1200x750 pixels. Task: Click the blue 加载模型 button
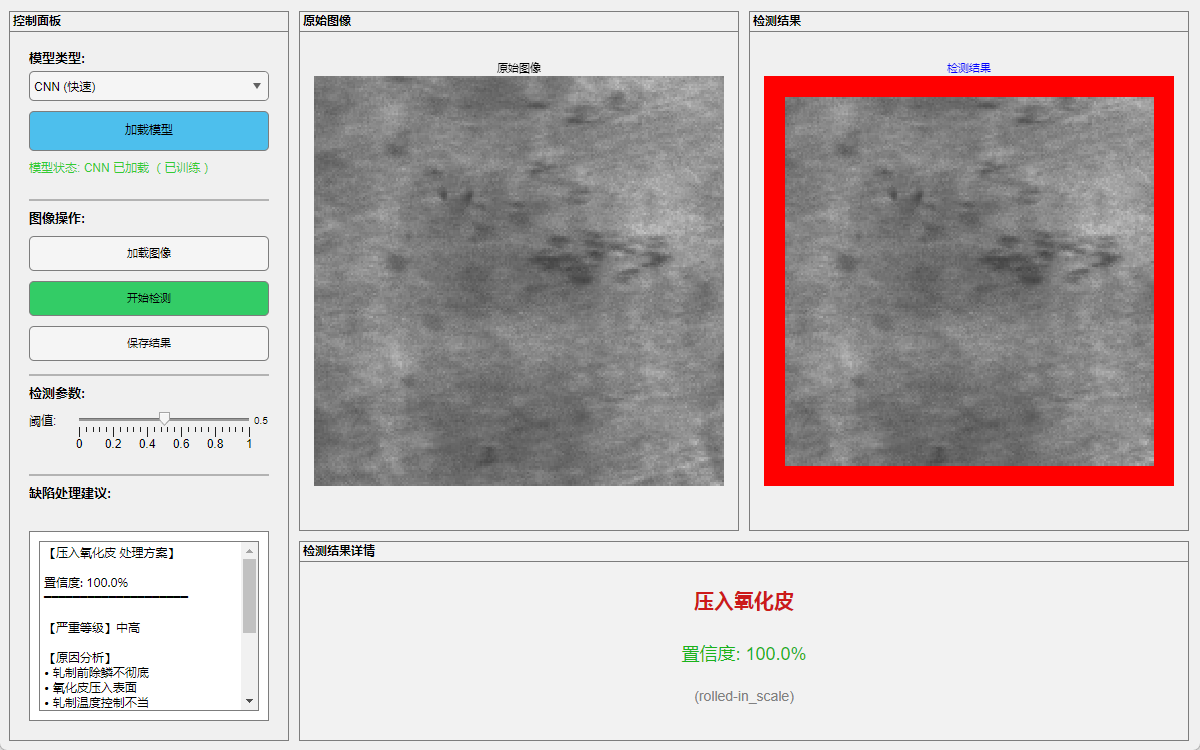(x=149, y=130)
